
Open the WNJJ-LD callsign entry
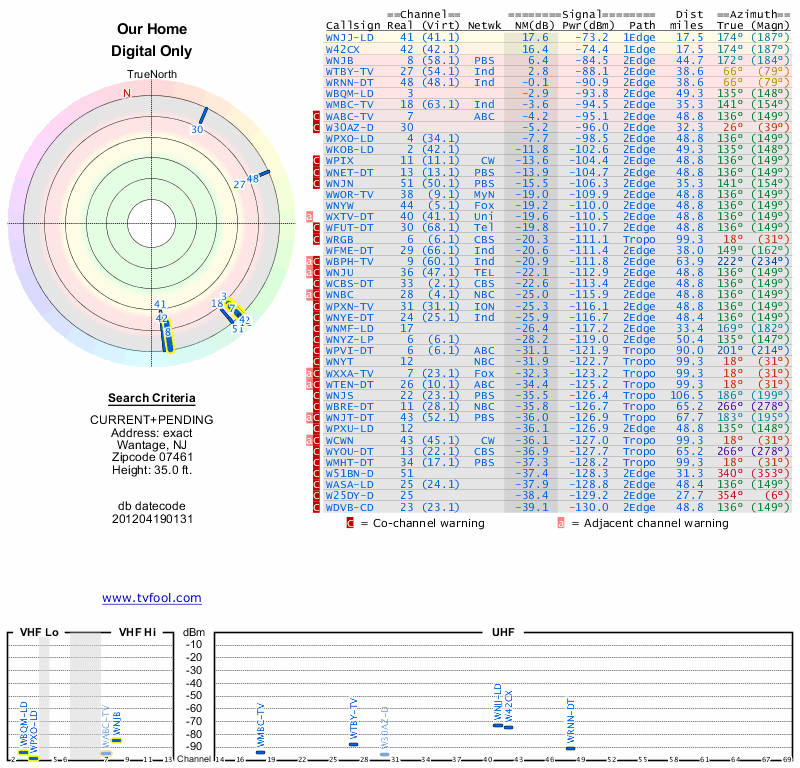(349, 37)
